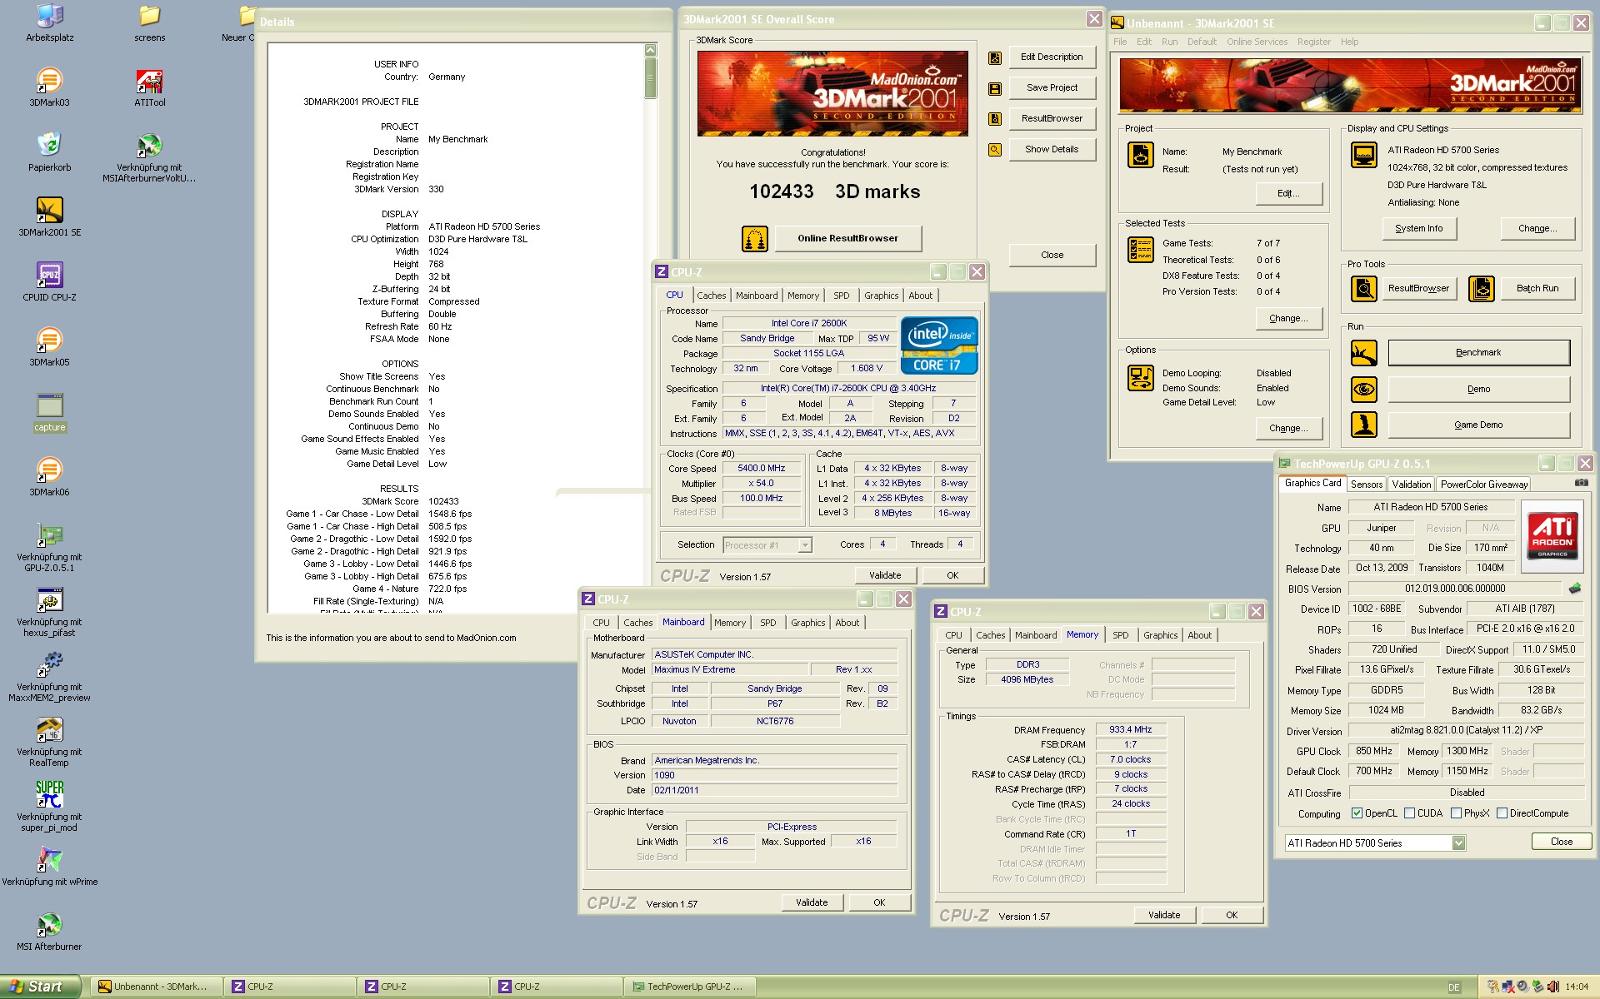Open the MSIAfterburnerVolt shortcut icon
The width and height of the screenshot is (1600, 999).
click(149, 147)
